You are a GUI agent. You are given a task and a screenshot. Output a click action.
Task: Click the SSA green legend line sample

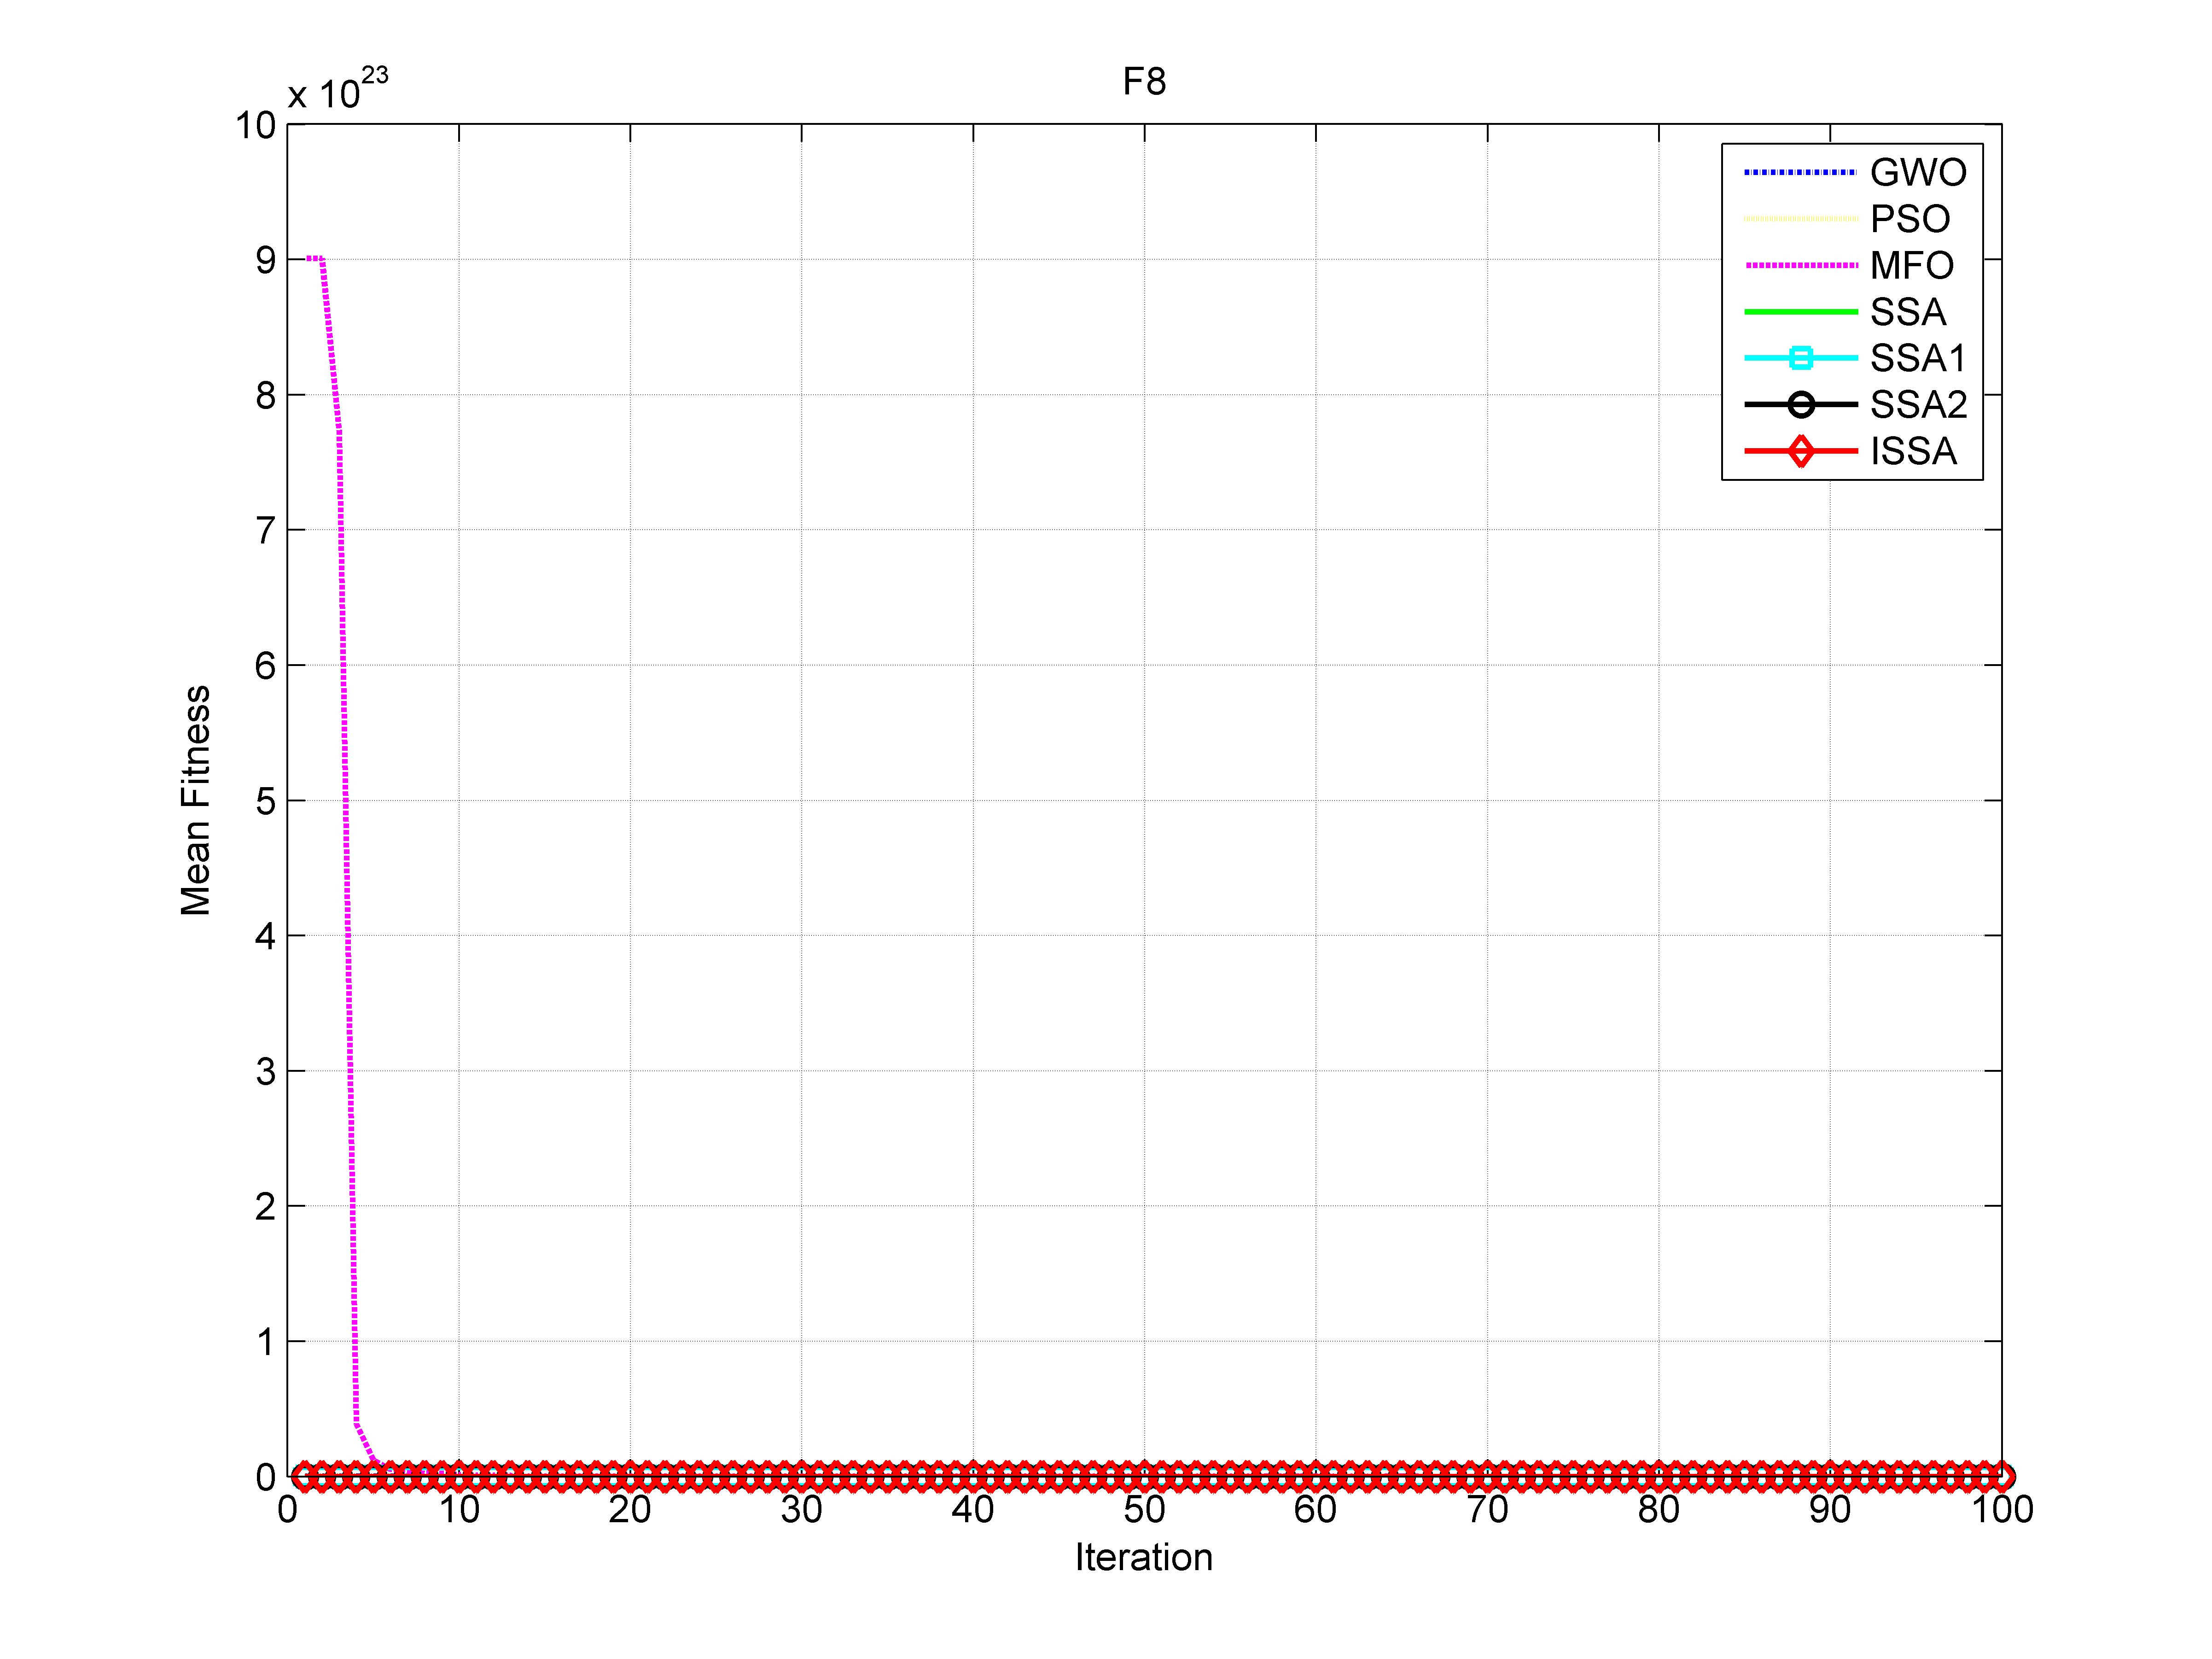1800,312
